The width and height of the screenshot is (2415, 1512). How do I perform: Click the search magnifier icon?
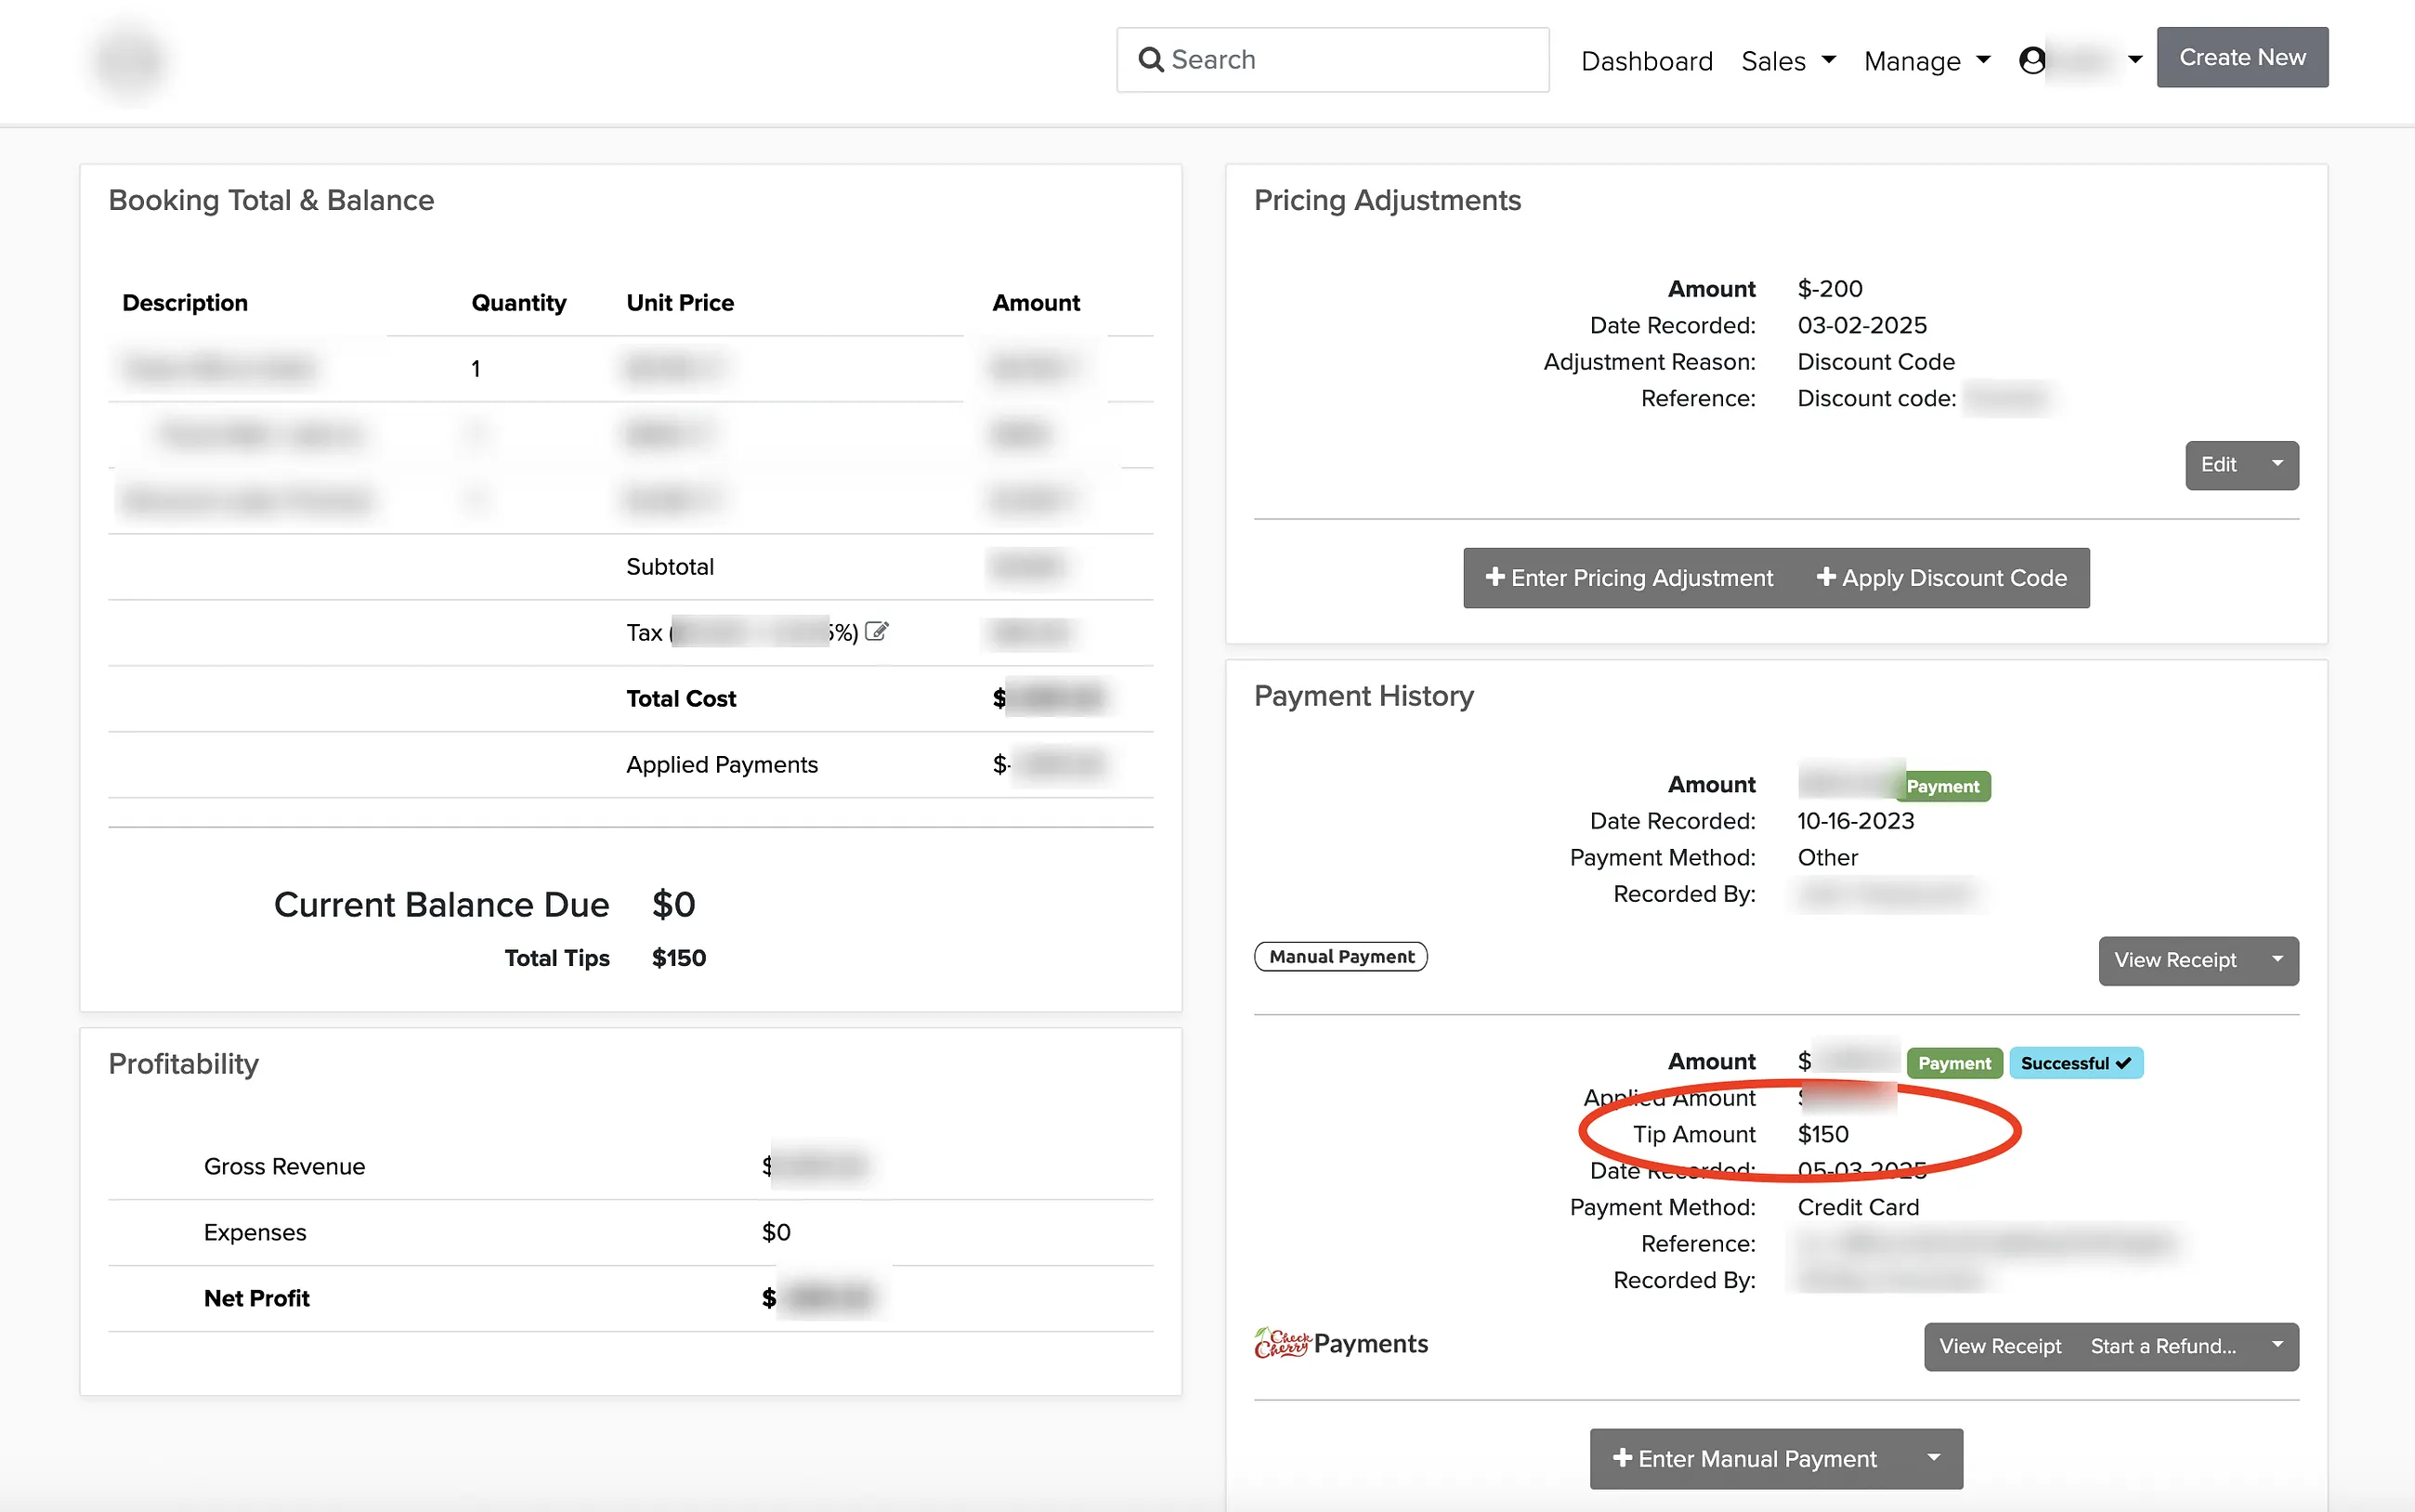click(x=1151, y=60)
